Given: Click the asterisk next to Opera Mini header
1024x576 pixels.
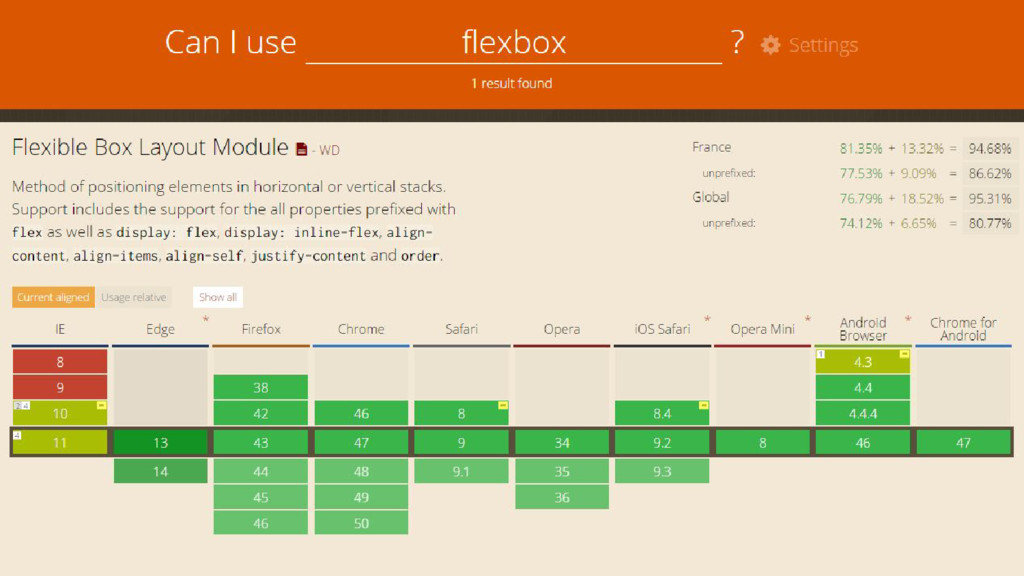Looking at the screenshot, I should pos(808,319).
